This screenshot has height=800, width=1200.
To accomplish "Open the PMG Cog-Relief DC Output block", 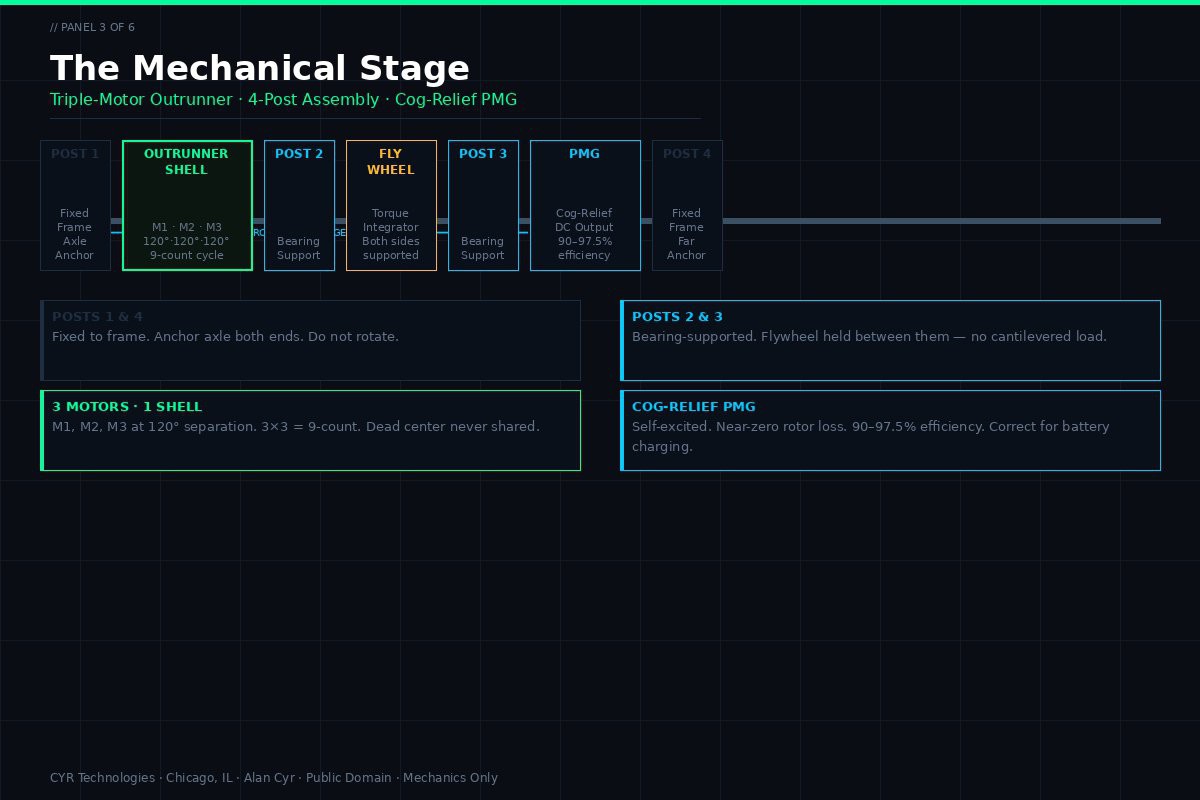I will click(x=585, y=205).
